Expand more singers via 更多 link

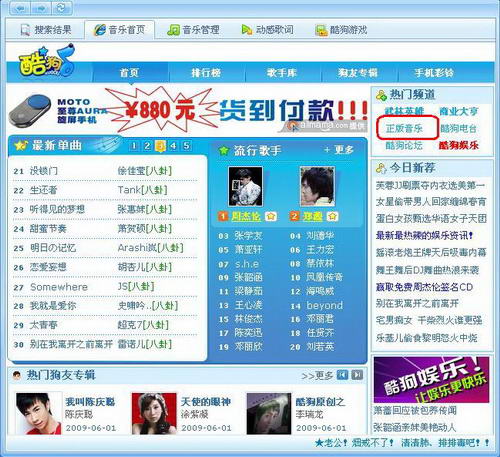click(x=339, y=150)
